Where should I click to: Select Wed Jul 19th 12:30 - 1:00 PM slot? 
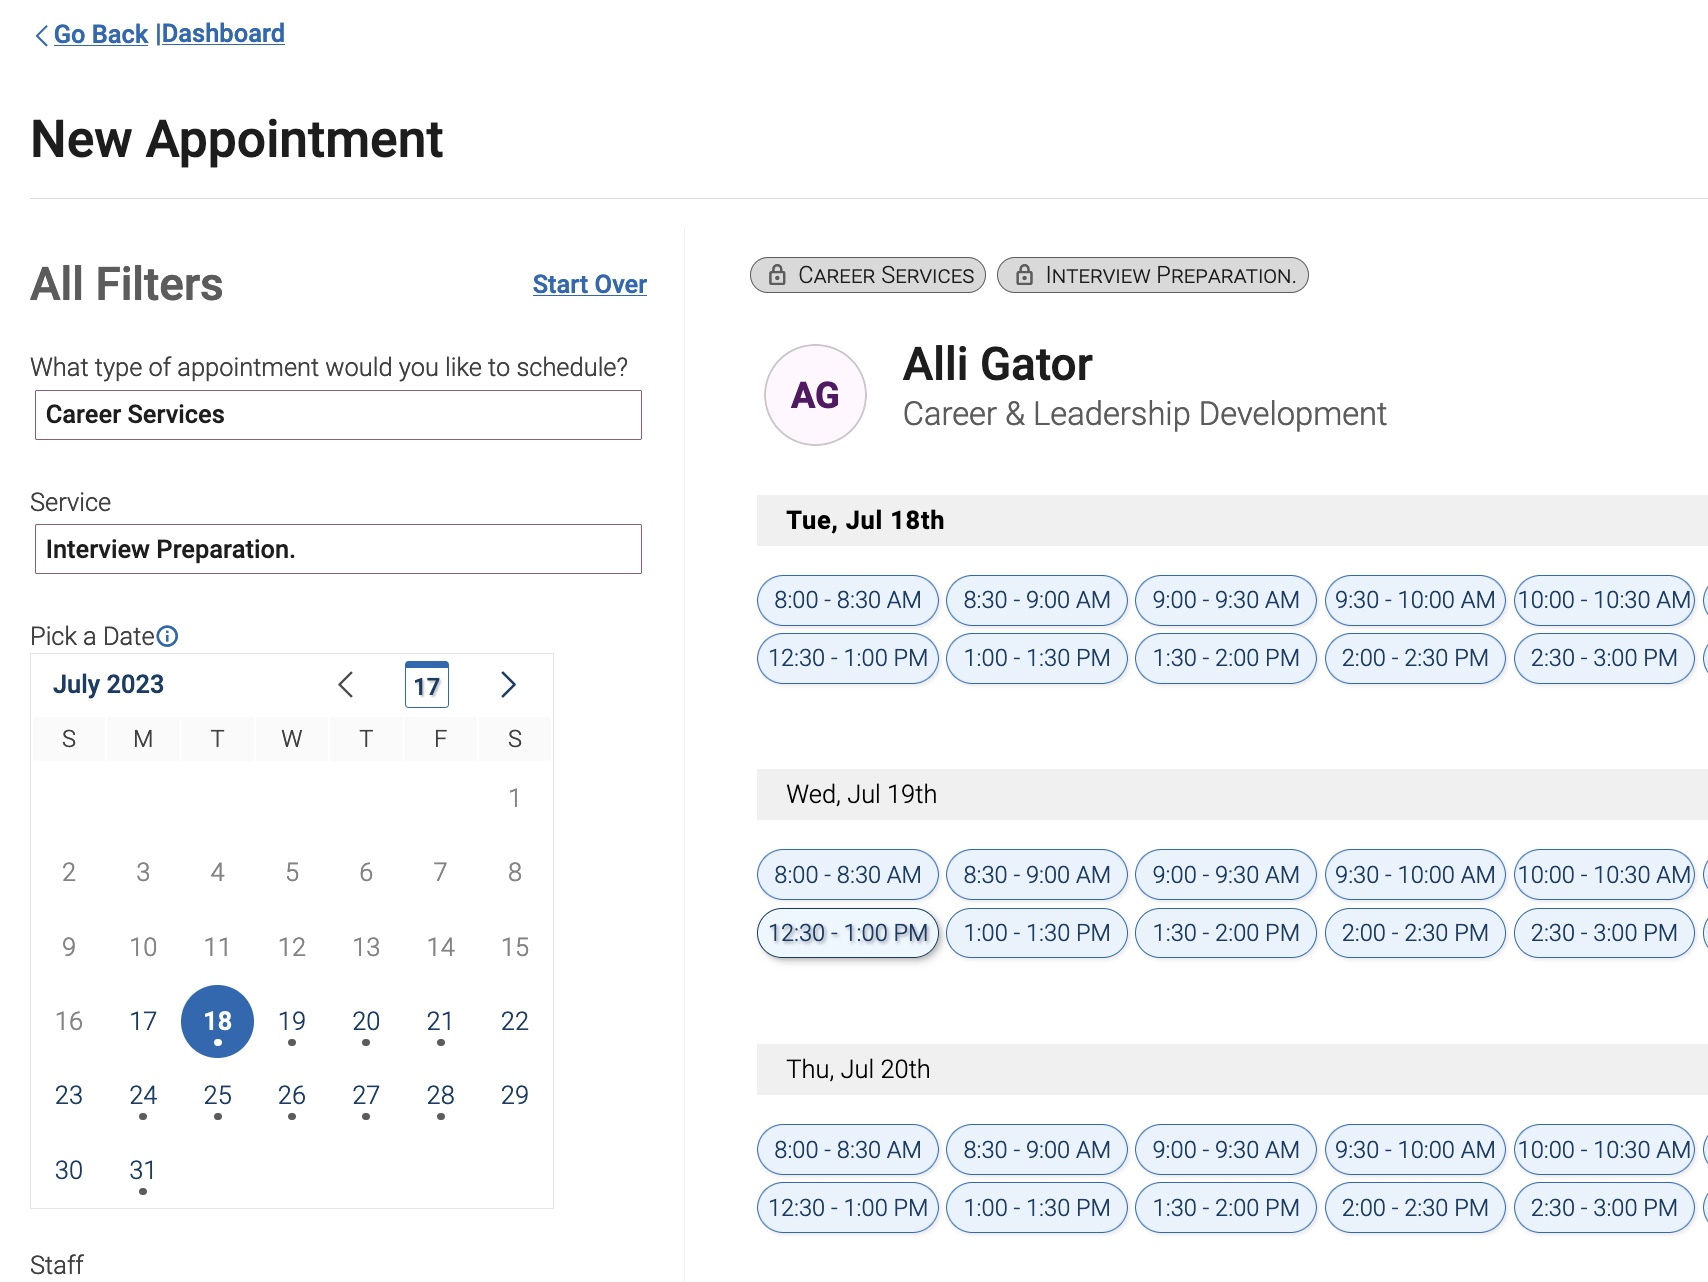(848, 933)
